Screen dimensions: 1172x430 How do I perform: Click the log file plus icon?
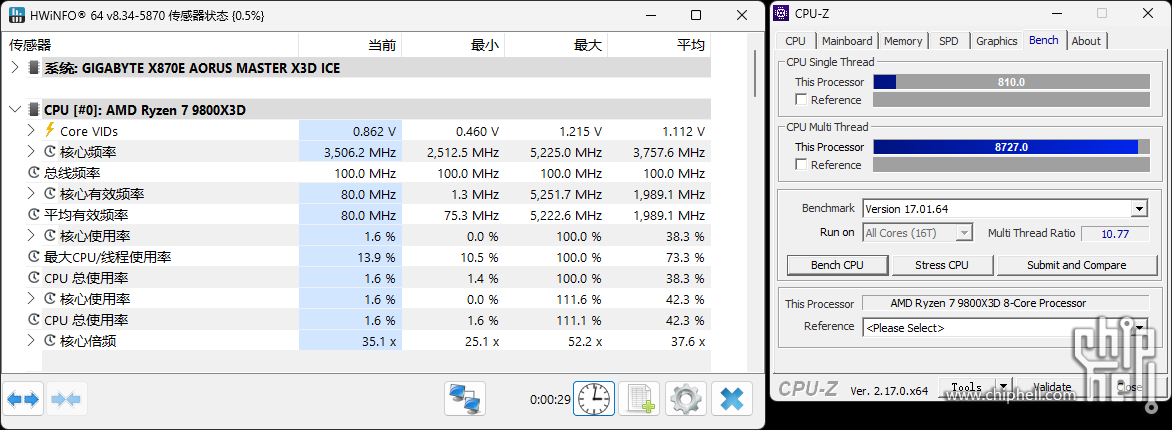(x=639, y=399)
